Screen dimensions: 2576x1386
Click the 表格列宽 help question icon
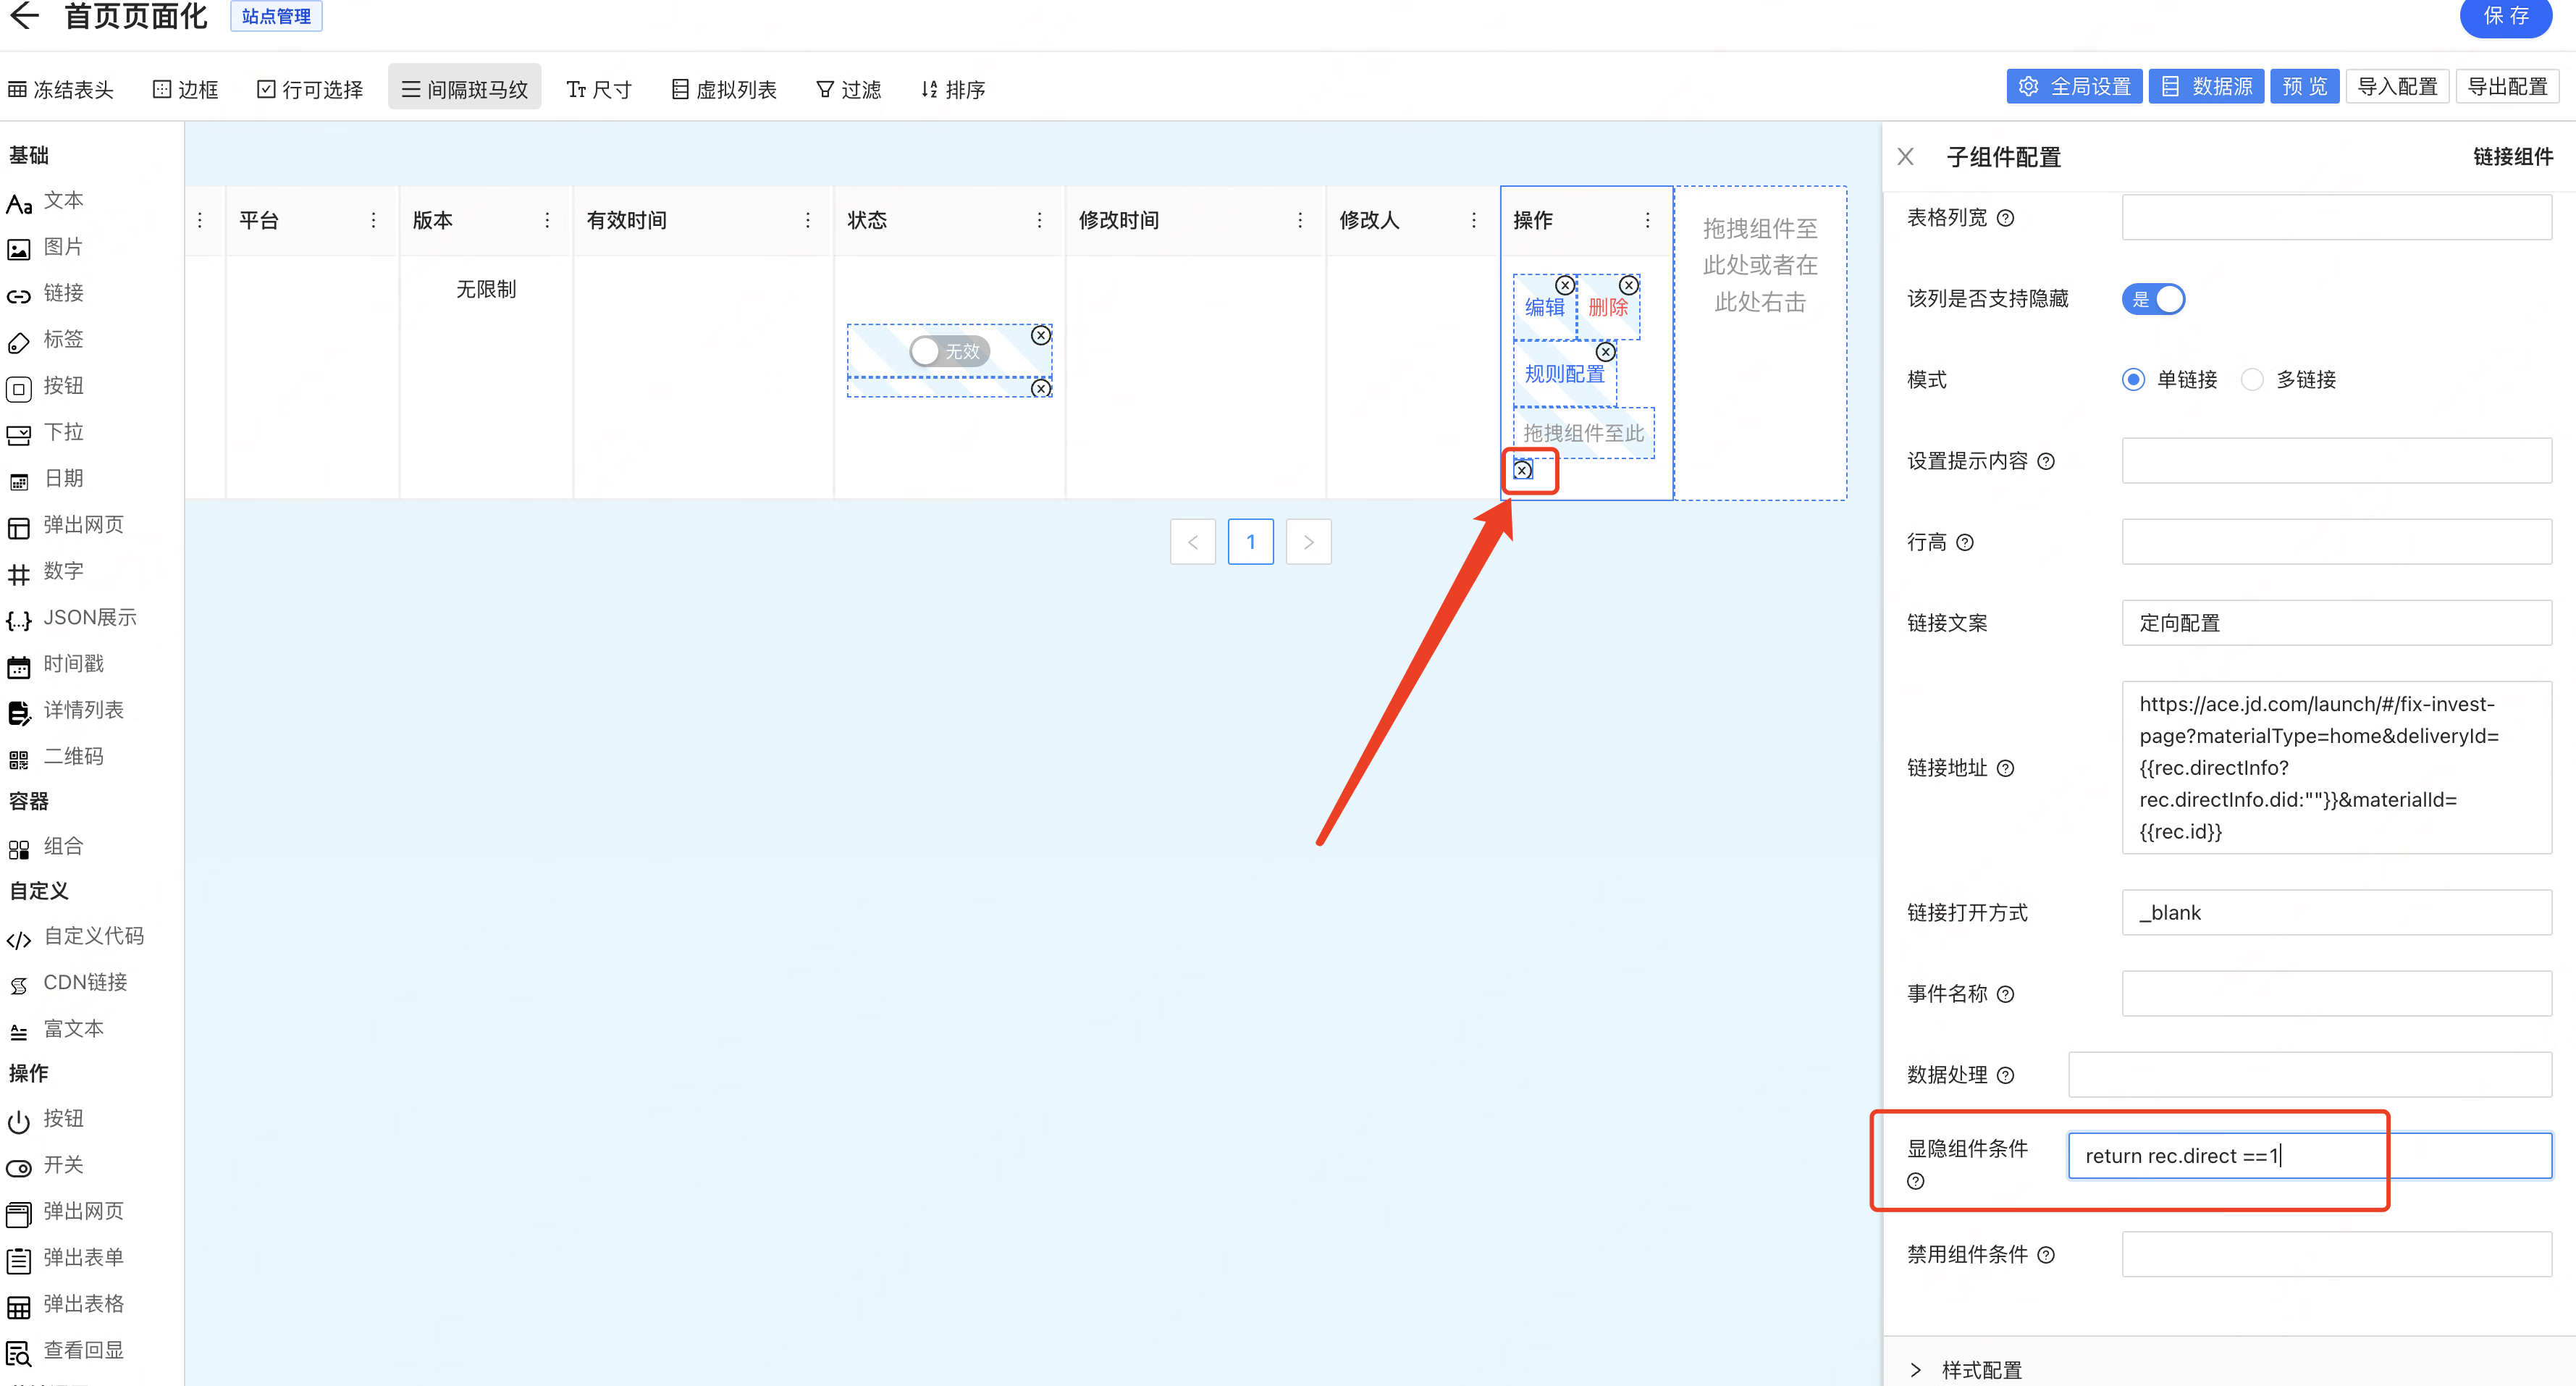click(x=2005, y=218)
